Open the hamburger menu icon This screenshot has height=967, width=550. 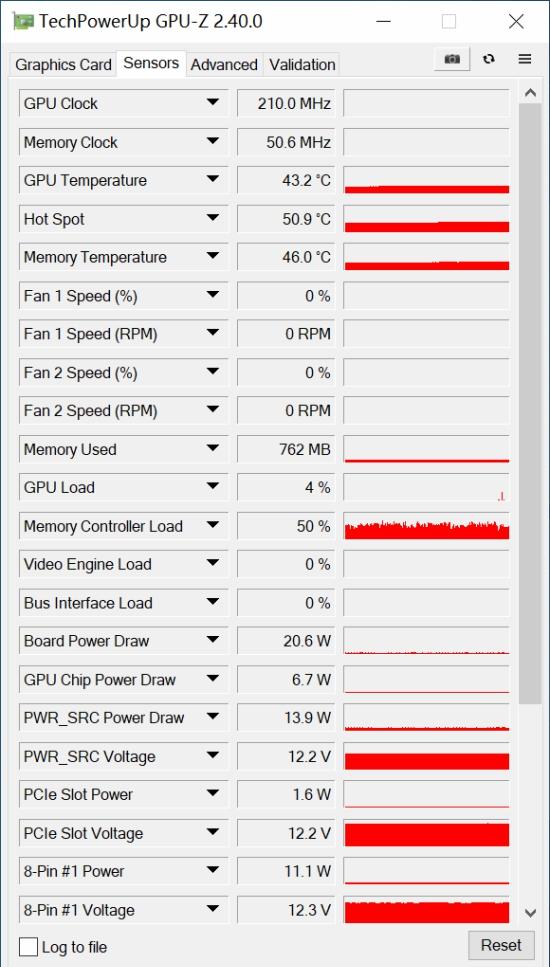(x=525, y=59)
